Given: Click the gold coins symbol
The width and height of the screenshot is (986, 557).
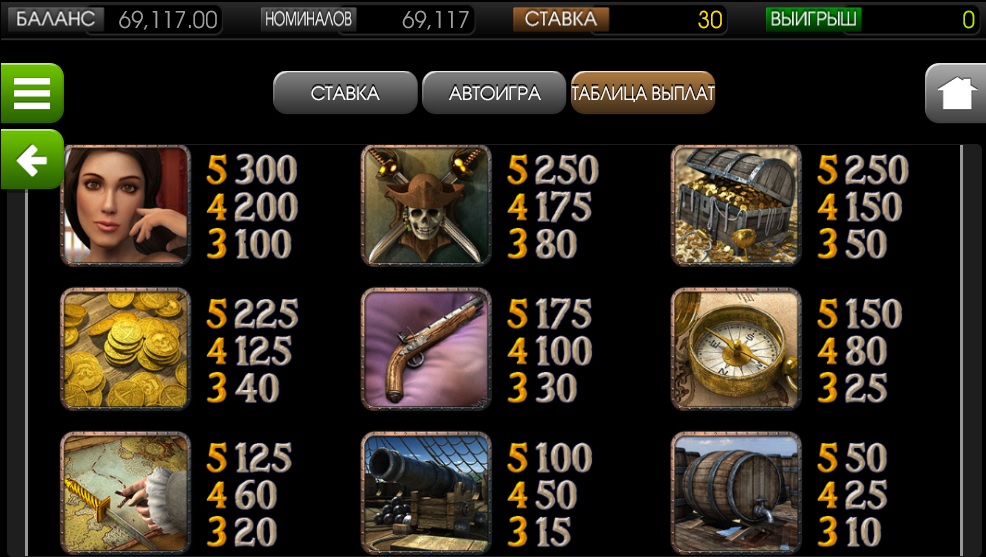Looking at the screenshot, I should click(x=126, y=348).
